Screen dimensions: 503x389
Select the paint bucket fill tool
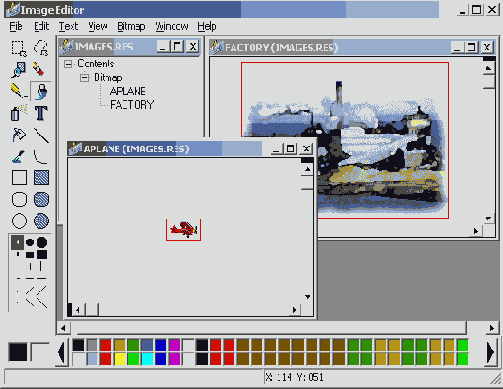click(x=41, y=91)
